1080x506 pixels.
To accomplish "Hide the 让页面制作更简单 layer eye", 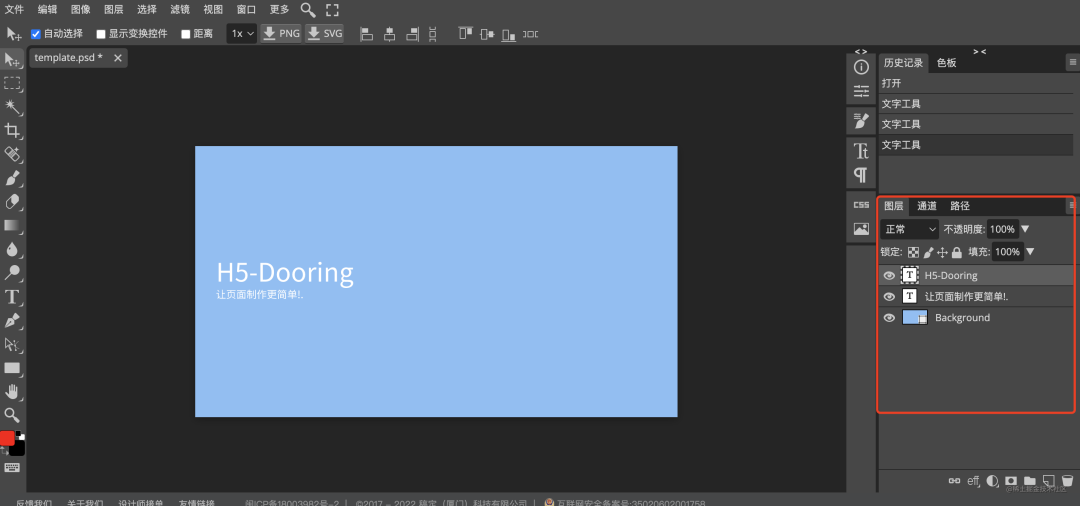I will pos(889,297).
